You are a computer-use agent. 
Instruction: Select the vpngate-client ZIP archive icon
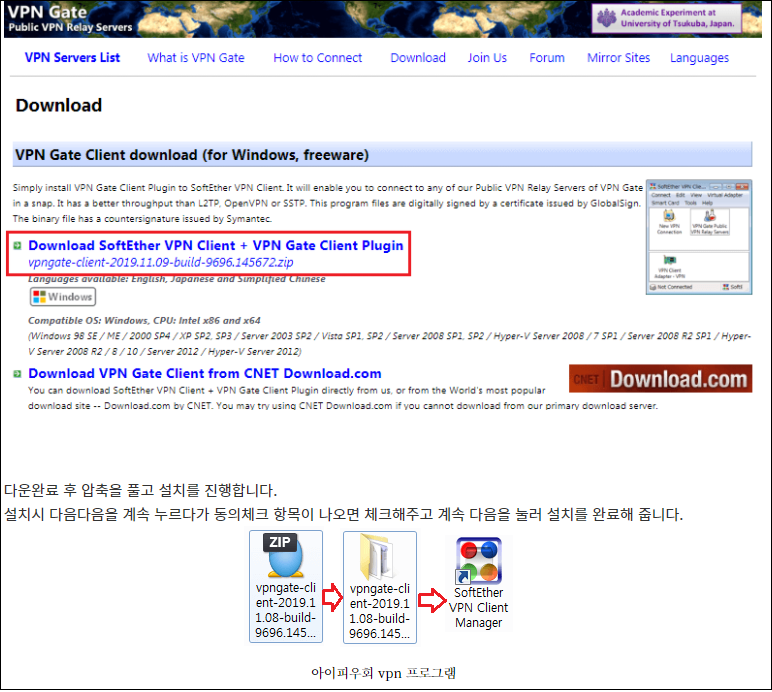coord(286,586)
